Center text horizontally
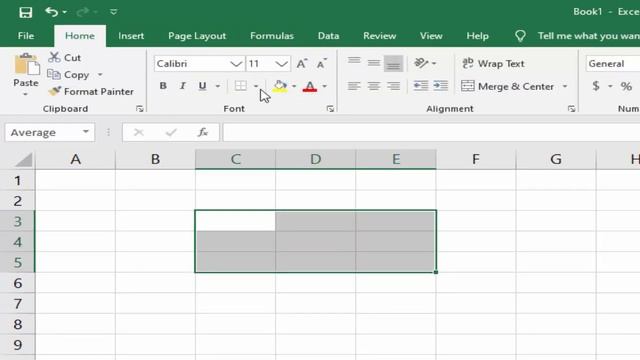Viewport: 640px width, 360px height. click(x=373, y=86)
